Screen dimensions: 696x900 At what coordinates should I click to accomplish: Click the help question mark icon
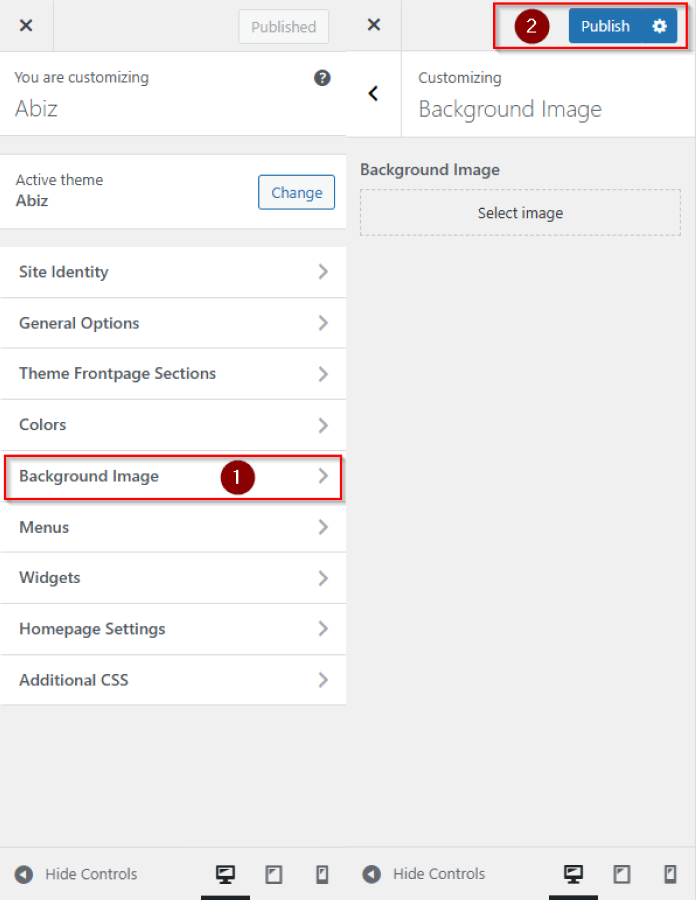[x=322, y=78]
